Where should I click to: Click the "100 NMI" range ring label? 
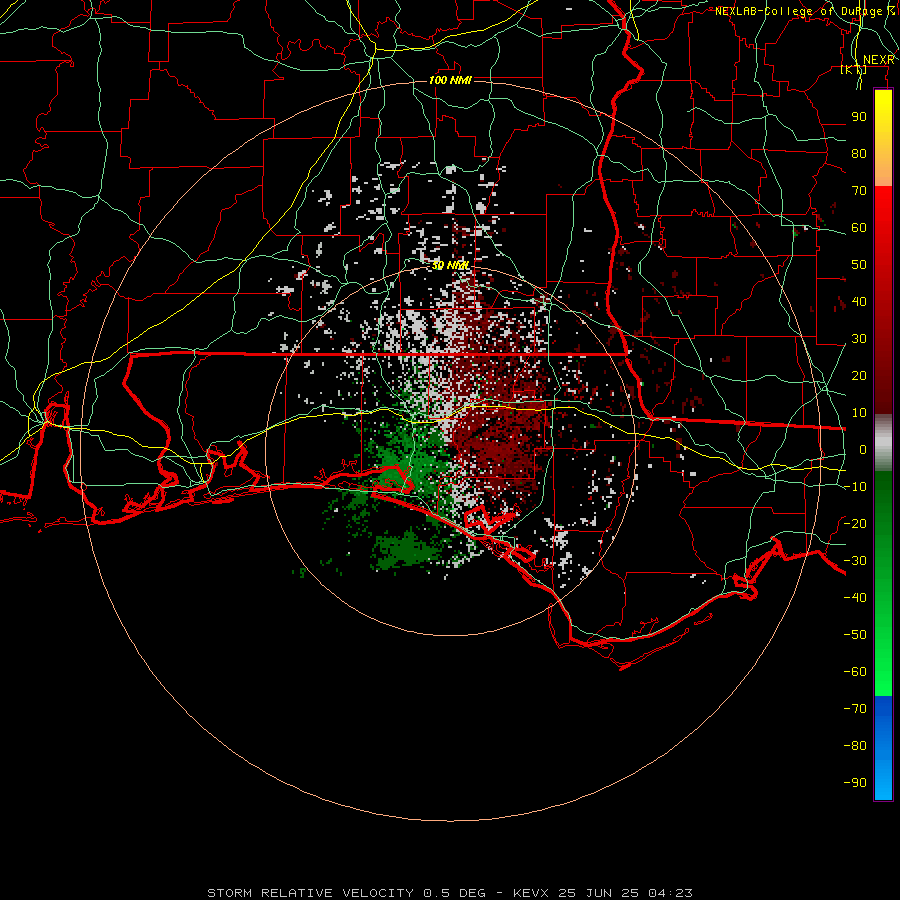click(450, 80)
